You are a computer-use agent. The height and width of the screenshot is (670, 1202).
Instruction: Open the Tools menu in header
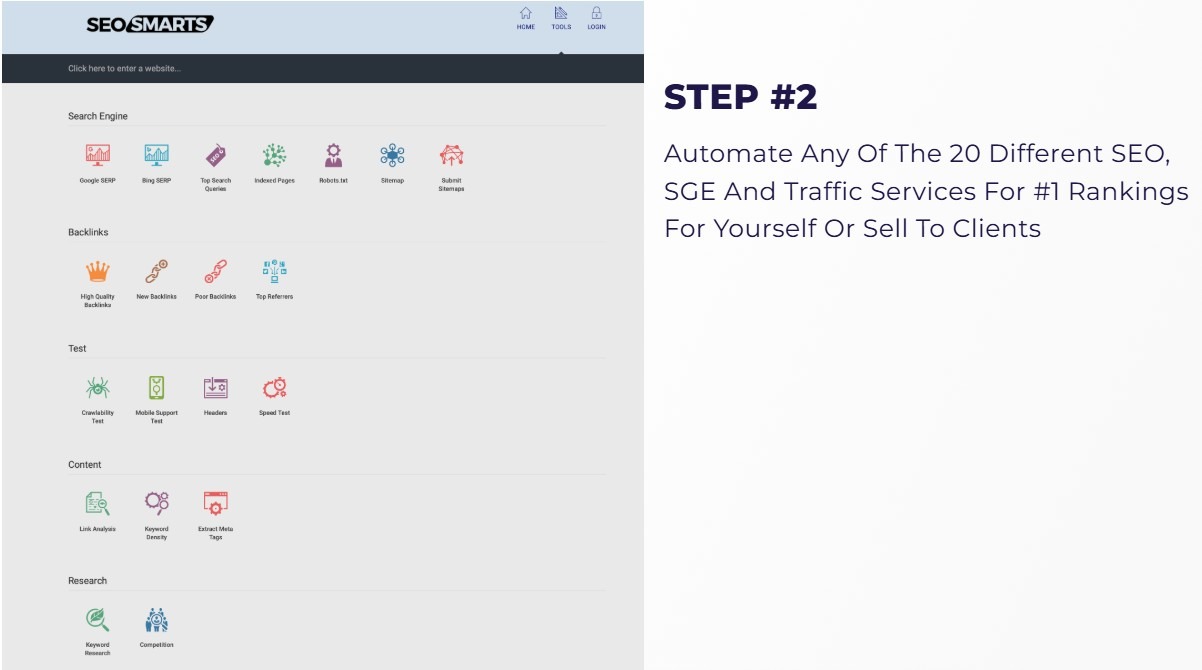(561, 18)
